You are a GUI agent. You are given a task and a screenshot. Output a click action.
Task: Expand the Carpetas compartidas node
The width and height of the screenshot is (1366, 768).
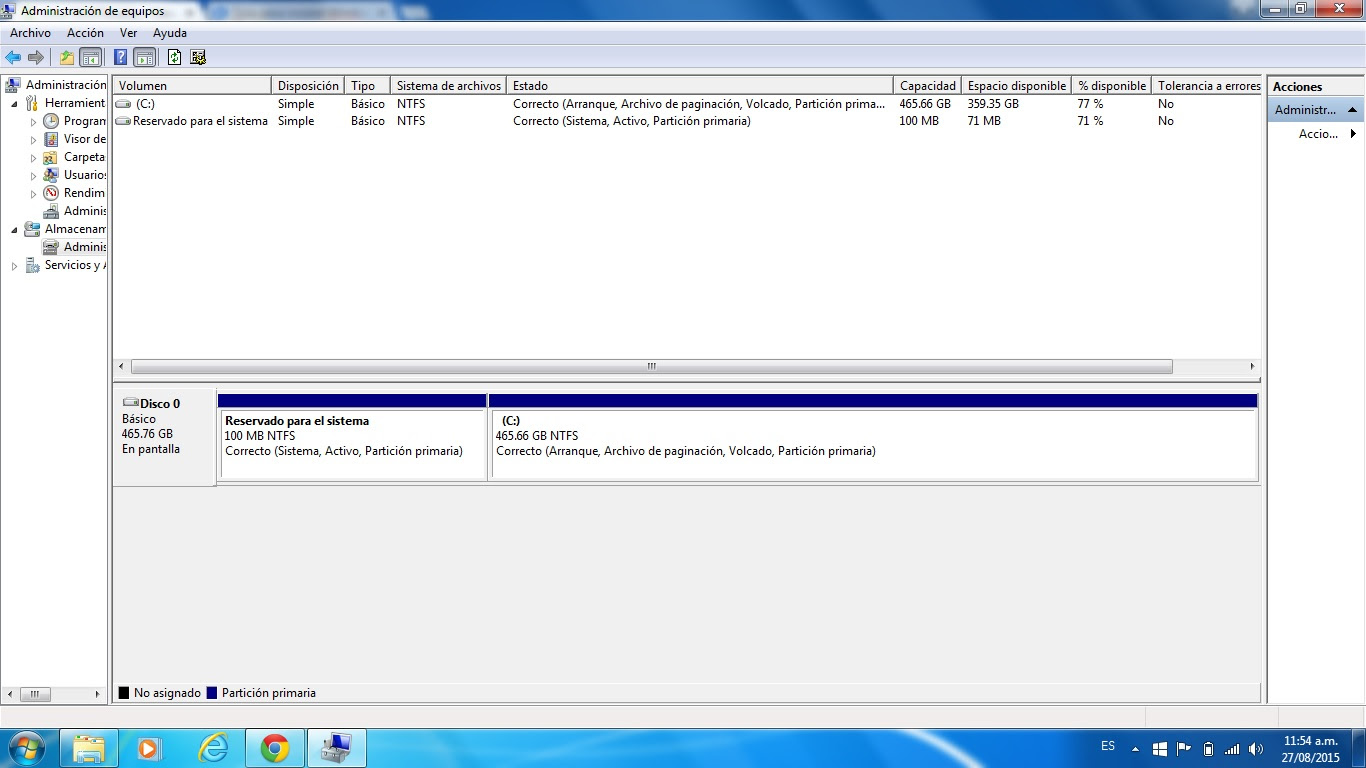[x=33, y=157]
